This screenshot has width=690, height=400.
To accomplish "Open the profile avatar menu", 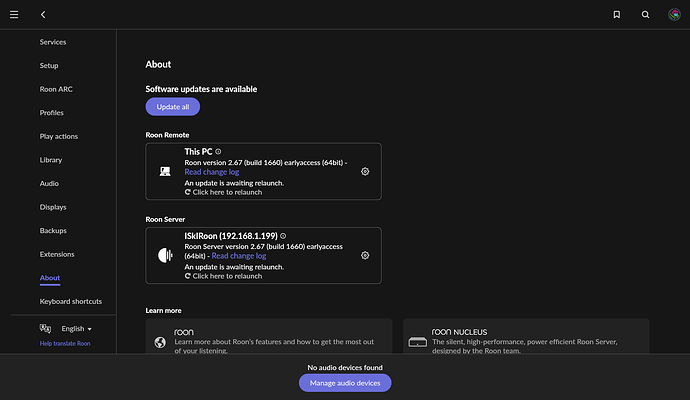I will click(674, 15).
